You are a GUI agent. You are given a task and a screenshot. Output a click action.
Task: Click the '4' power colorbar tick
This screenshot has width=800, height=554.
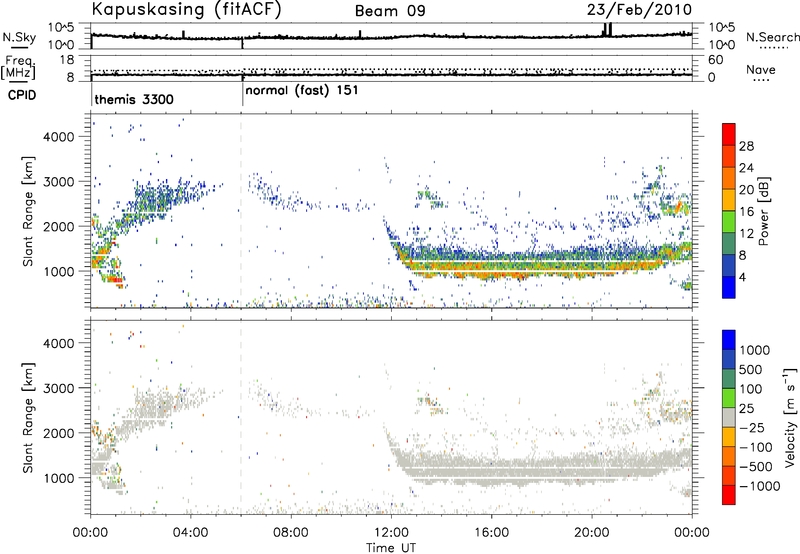[742, 277]
